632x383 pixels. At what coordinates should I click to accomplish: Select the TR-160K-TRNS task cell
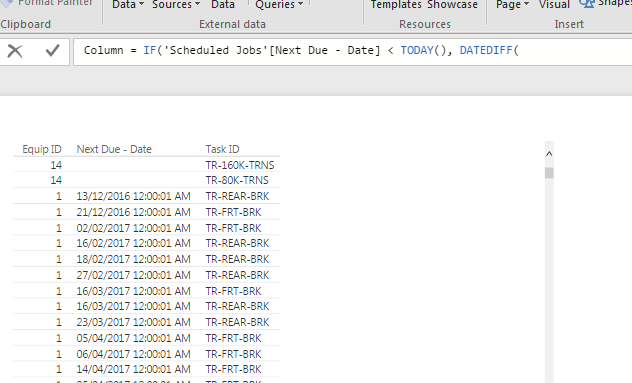click(x=240, y=165)
